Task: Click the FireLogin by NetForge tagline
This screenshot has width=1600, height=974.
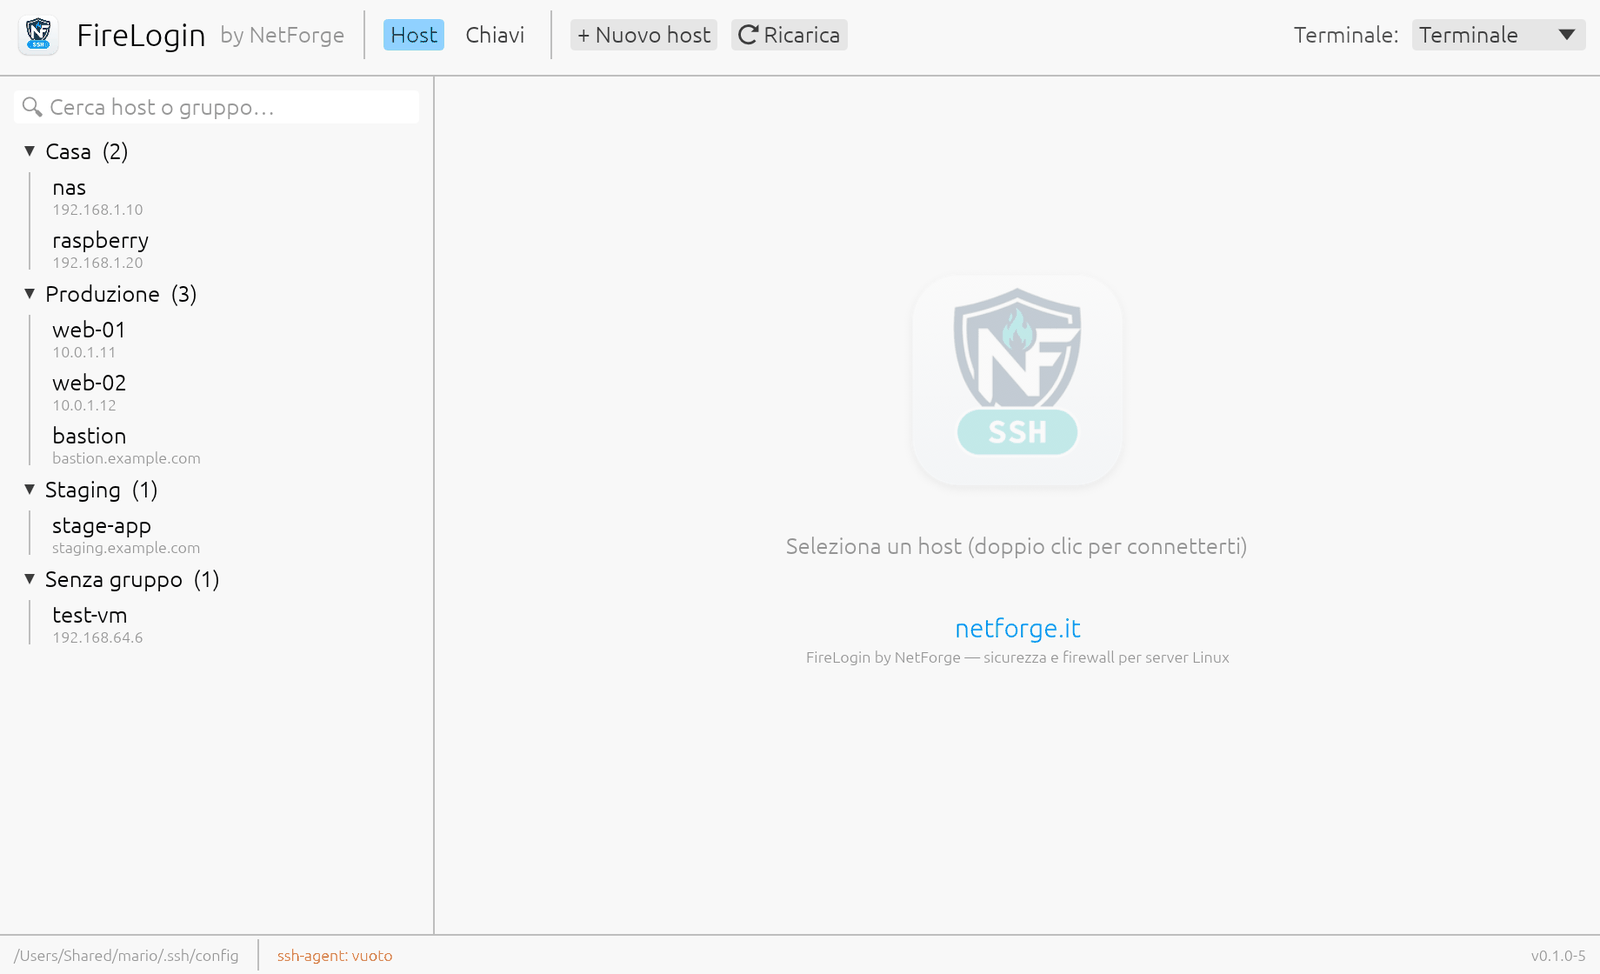Action: pyautogui.click(x=1017, y=658)
